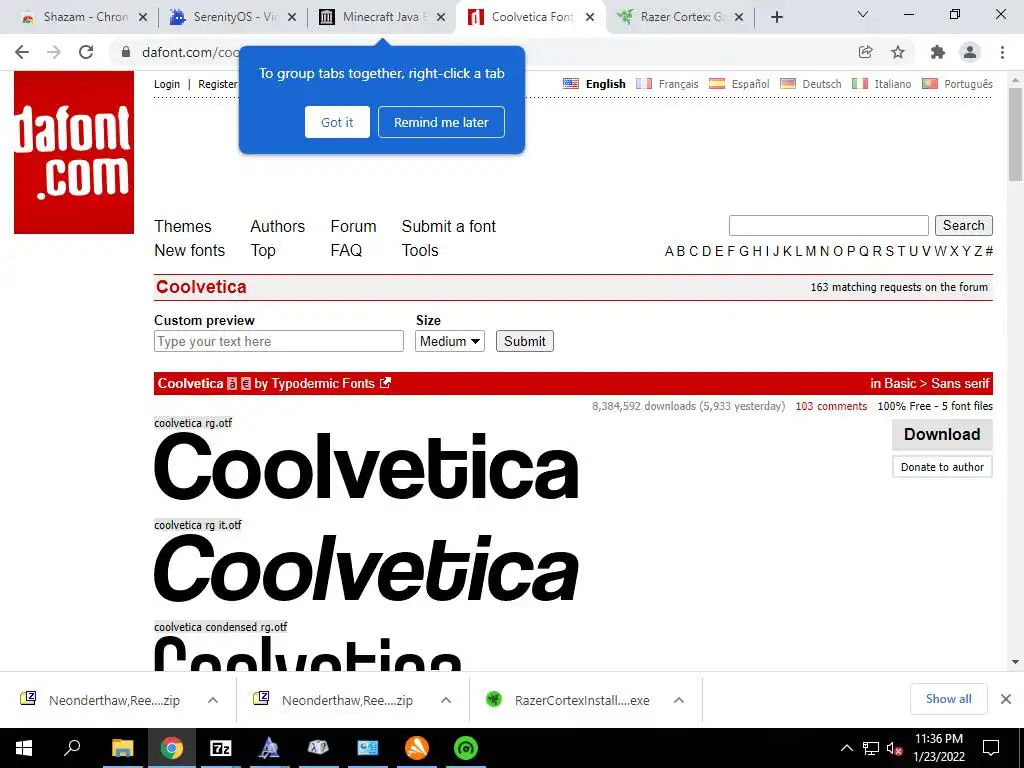Click the page vertical scrollbar thumb
Viewport: 1024px width, 768px height.
coord(1015,134)
